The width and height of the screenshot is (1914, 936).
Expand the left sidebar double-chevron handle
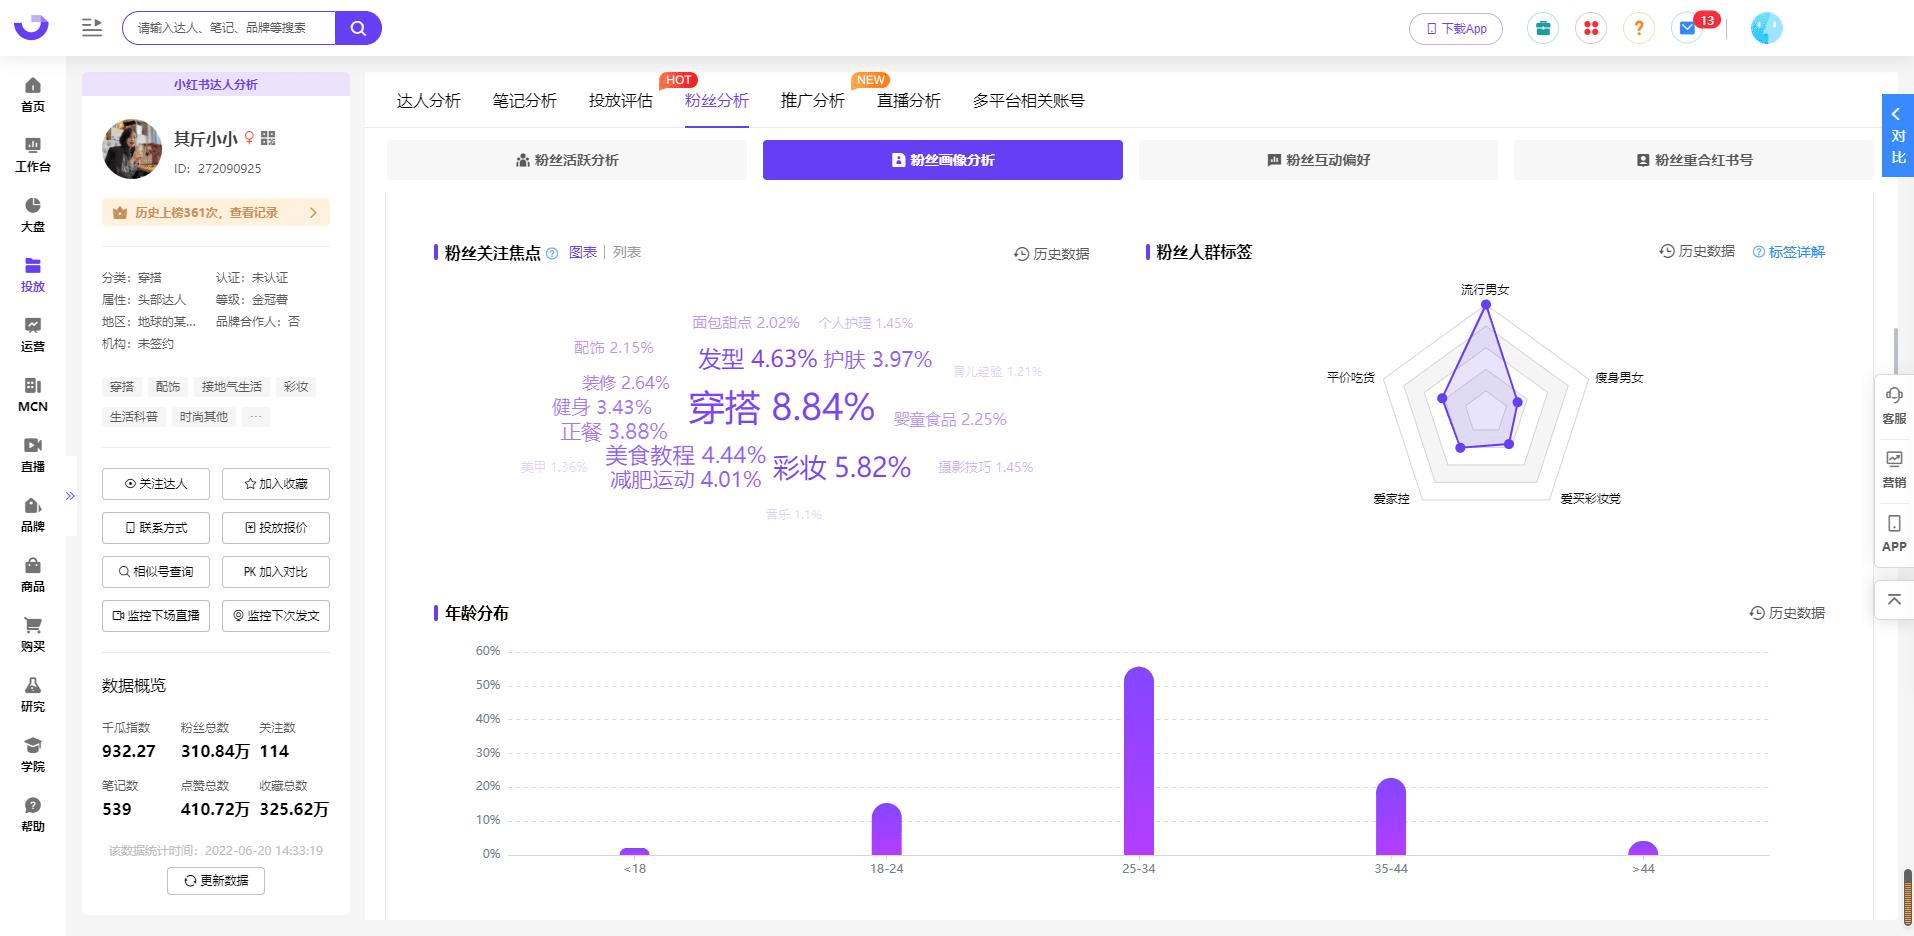[x=70, y=496]
